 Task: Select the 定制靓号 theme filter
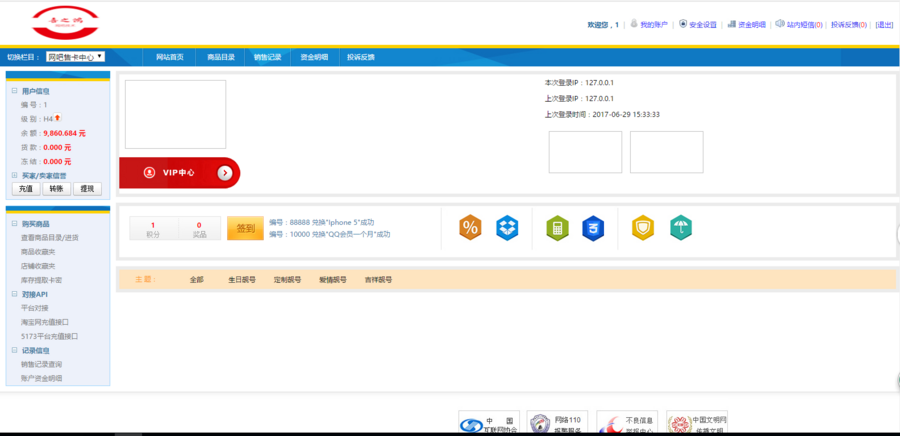pos(287,280)
